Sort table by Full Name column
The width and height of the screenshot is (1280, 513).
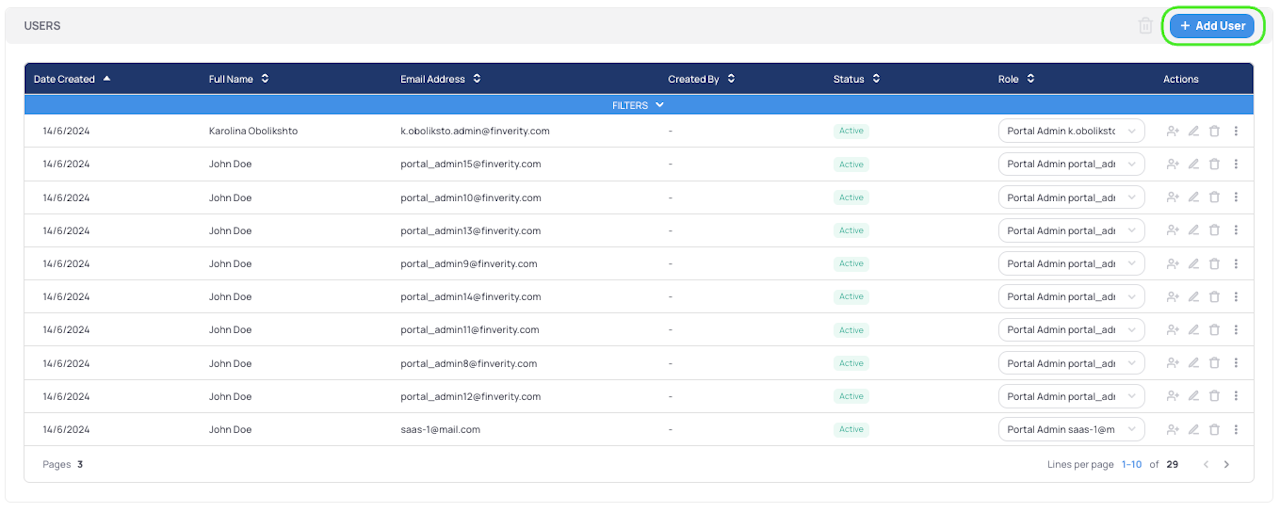238,79
